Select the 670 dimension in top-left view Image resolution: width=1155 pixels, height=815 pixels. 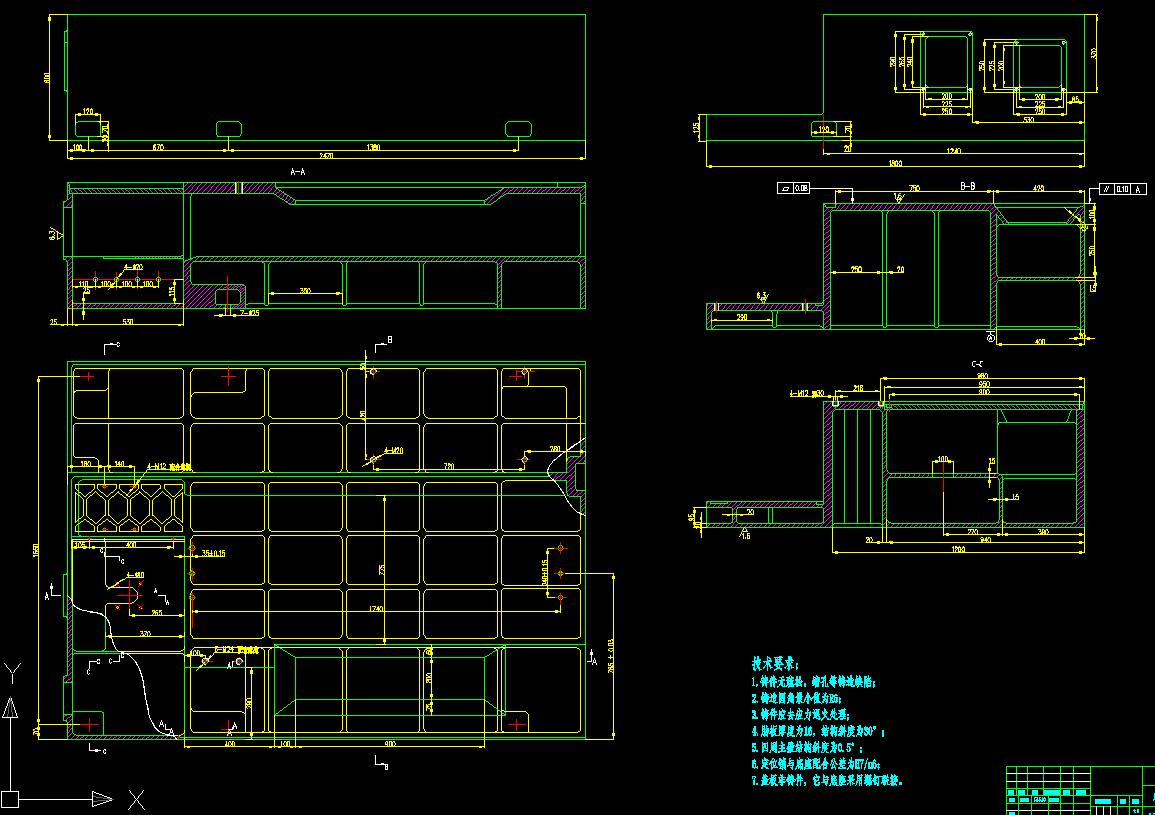[158, 147]
